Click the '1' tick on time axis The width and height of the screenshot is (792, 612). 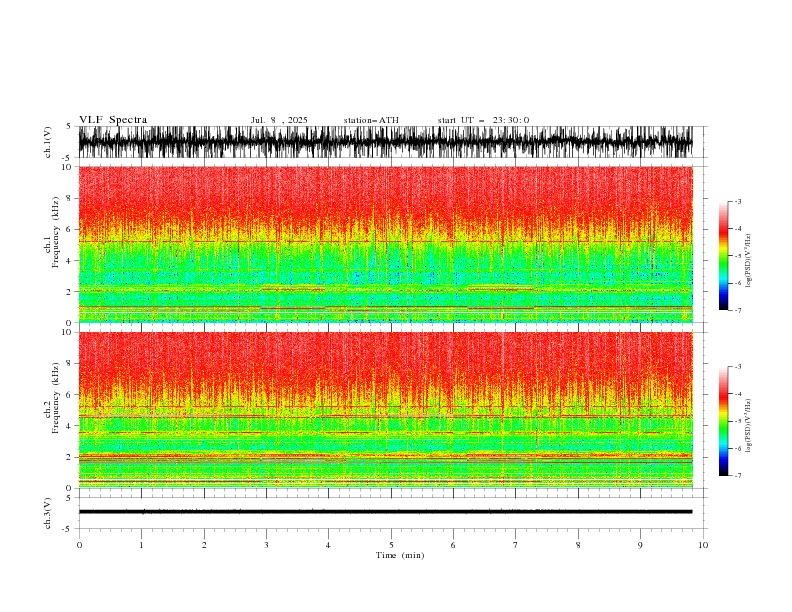tap(141, 545)
